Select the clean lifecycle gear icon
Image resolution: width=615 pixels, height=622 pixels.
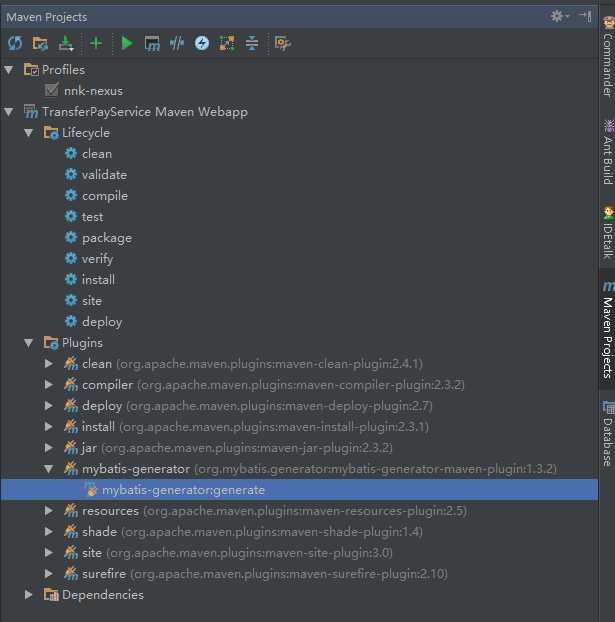pyautogui.click(x=71, y=154)
